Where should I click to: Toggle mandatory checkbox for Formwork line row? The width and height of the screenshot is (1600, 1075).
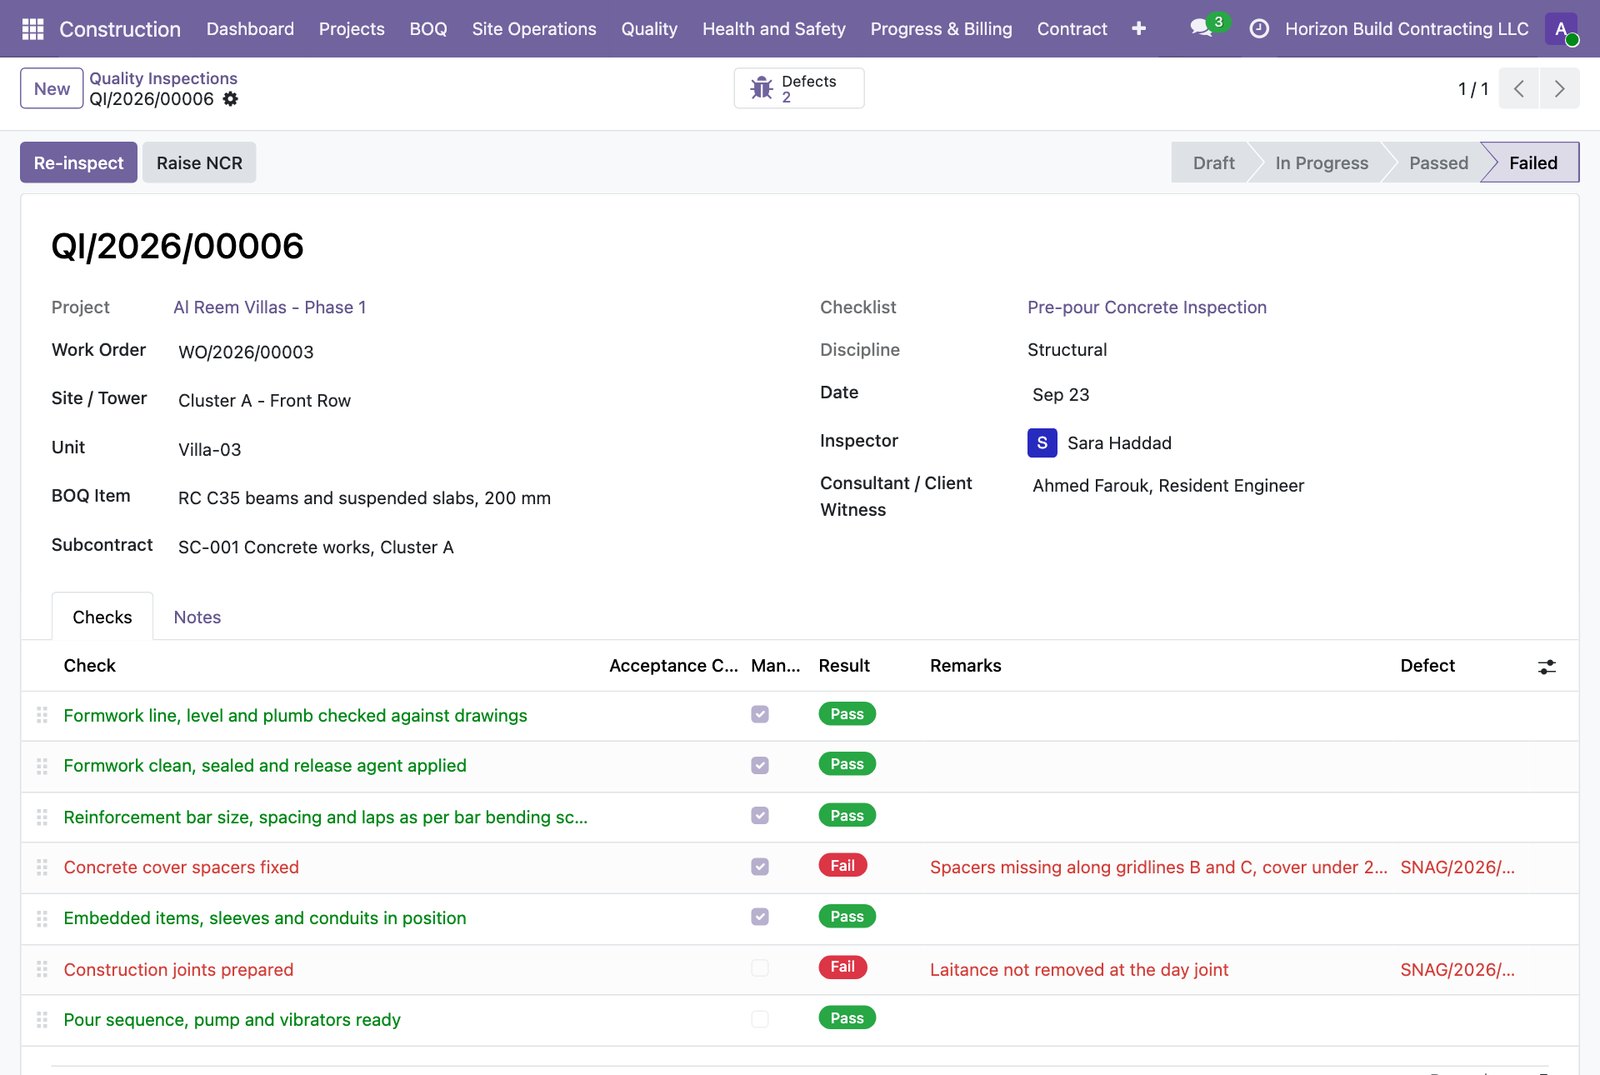point(760,714)
